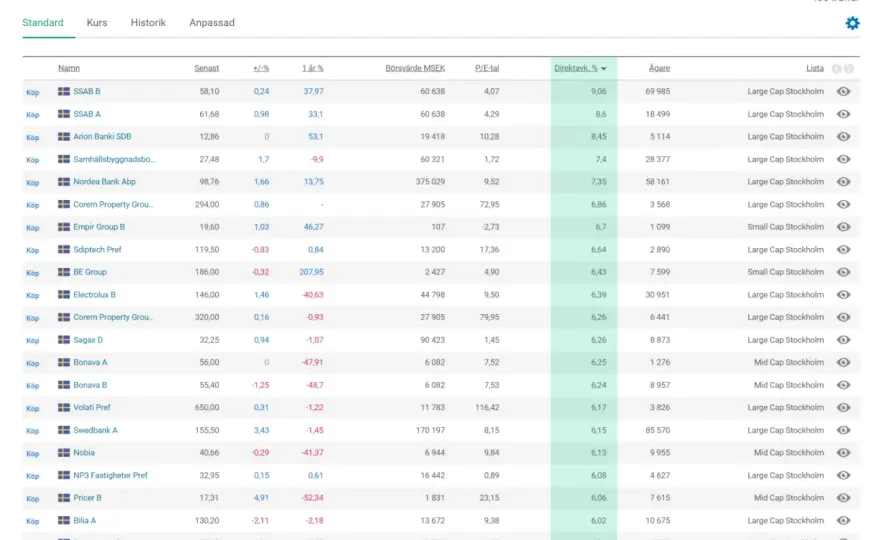Click Köp for Bilia A

point(33,521)
